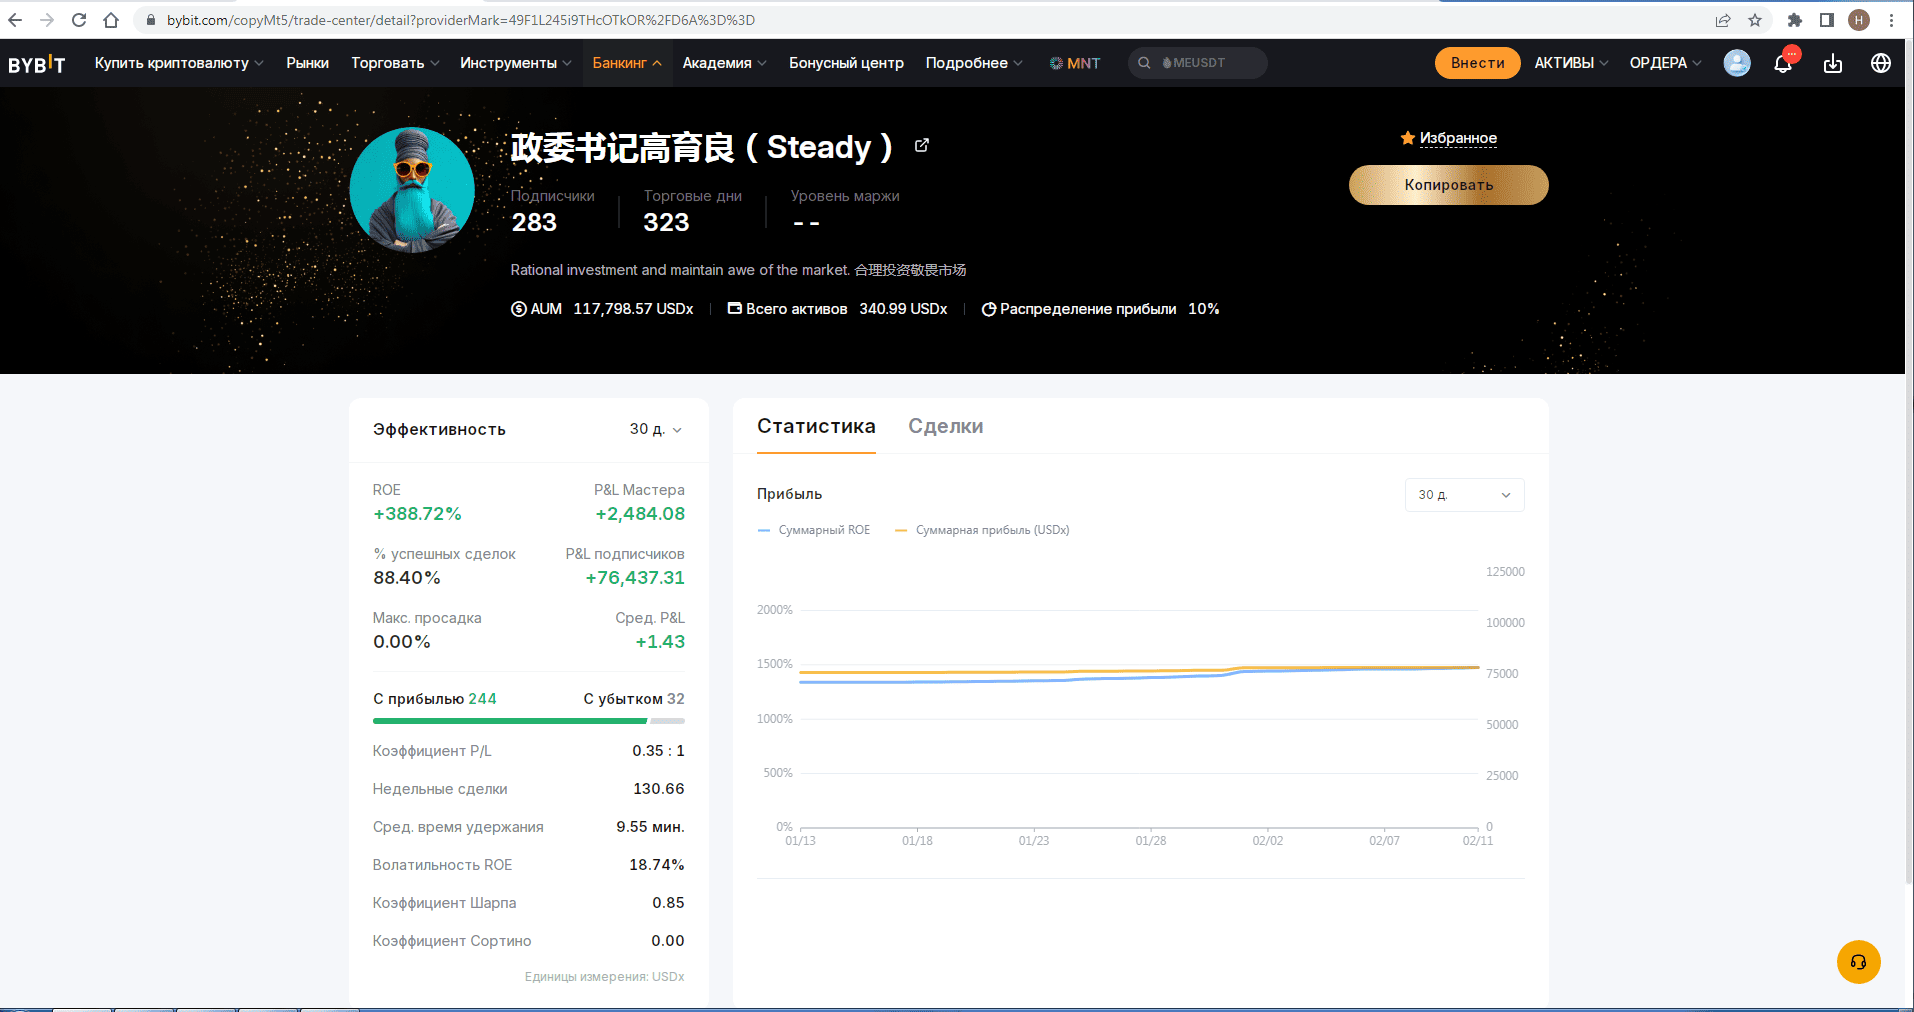Open the Банкинг menu
This screenshot has height=1012, width=1914.
[627, 63]
